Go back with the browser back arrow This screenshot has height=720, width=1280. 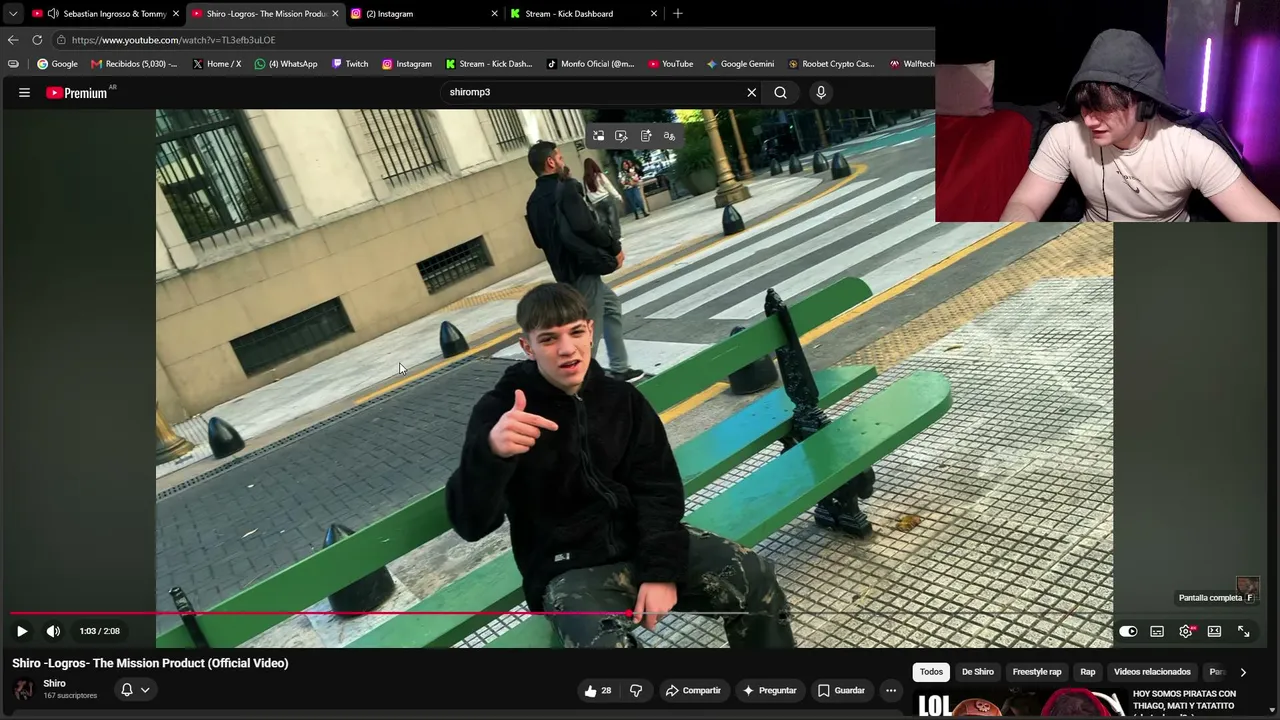coord(13,40)
